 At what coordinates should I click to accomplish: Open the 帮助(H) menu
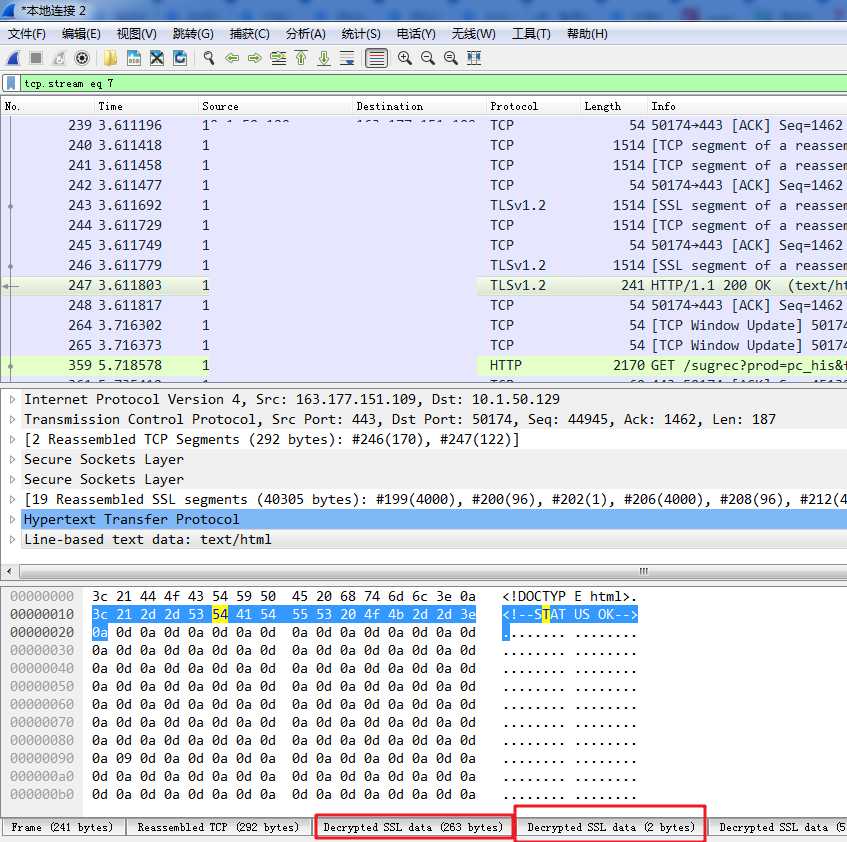click(x=587, y=34)
